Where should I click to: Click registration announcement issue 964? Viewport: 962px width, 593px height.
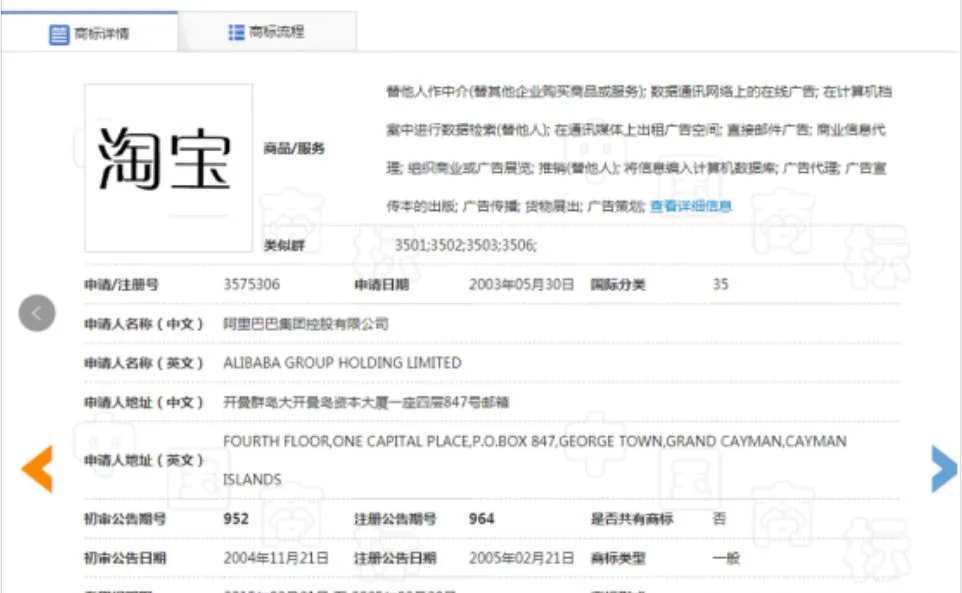(x=482, y=519)
